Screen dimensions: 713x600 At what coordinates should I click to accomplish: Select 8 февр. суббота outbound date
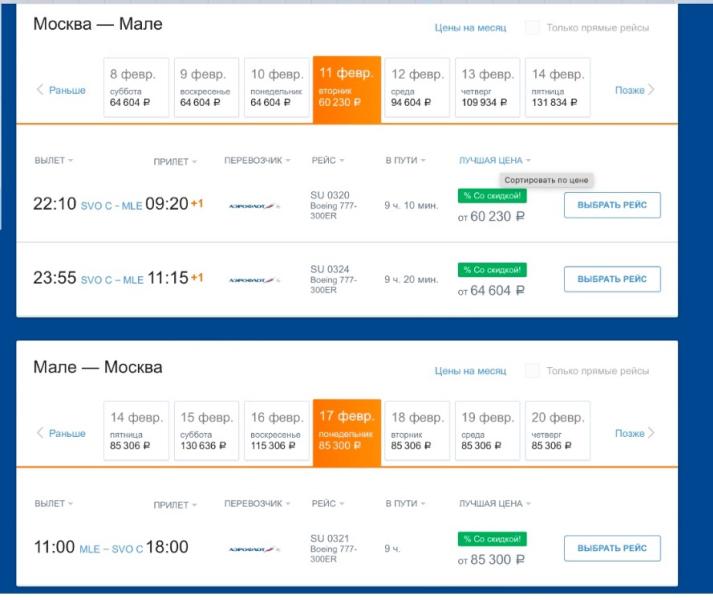pyautogui.click(x=137, y=87)
